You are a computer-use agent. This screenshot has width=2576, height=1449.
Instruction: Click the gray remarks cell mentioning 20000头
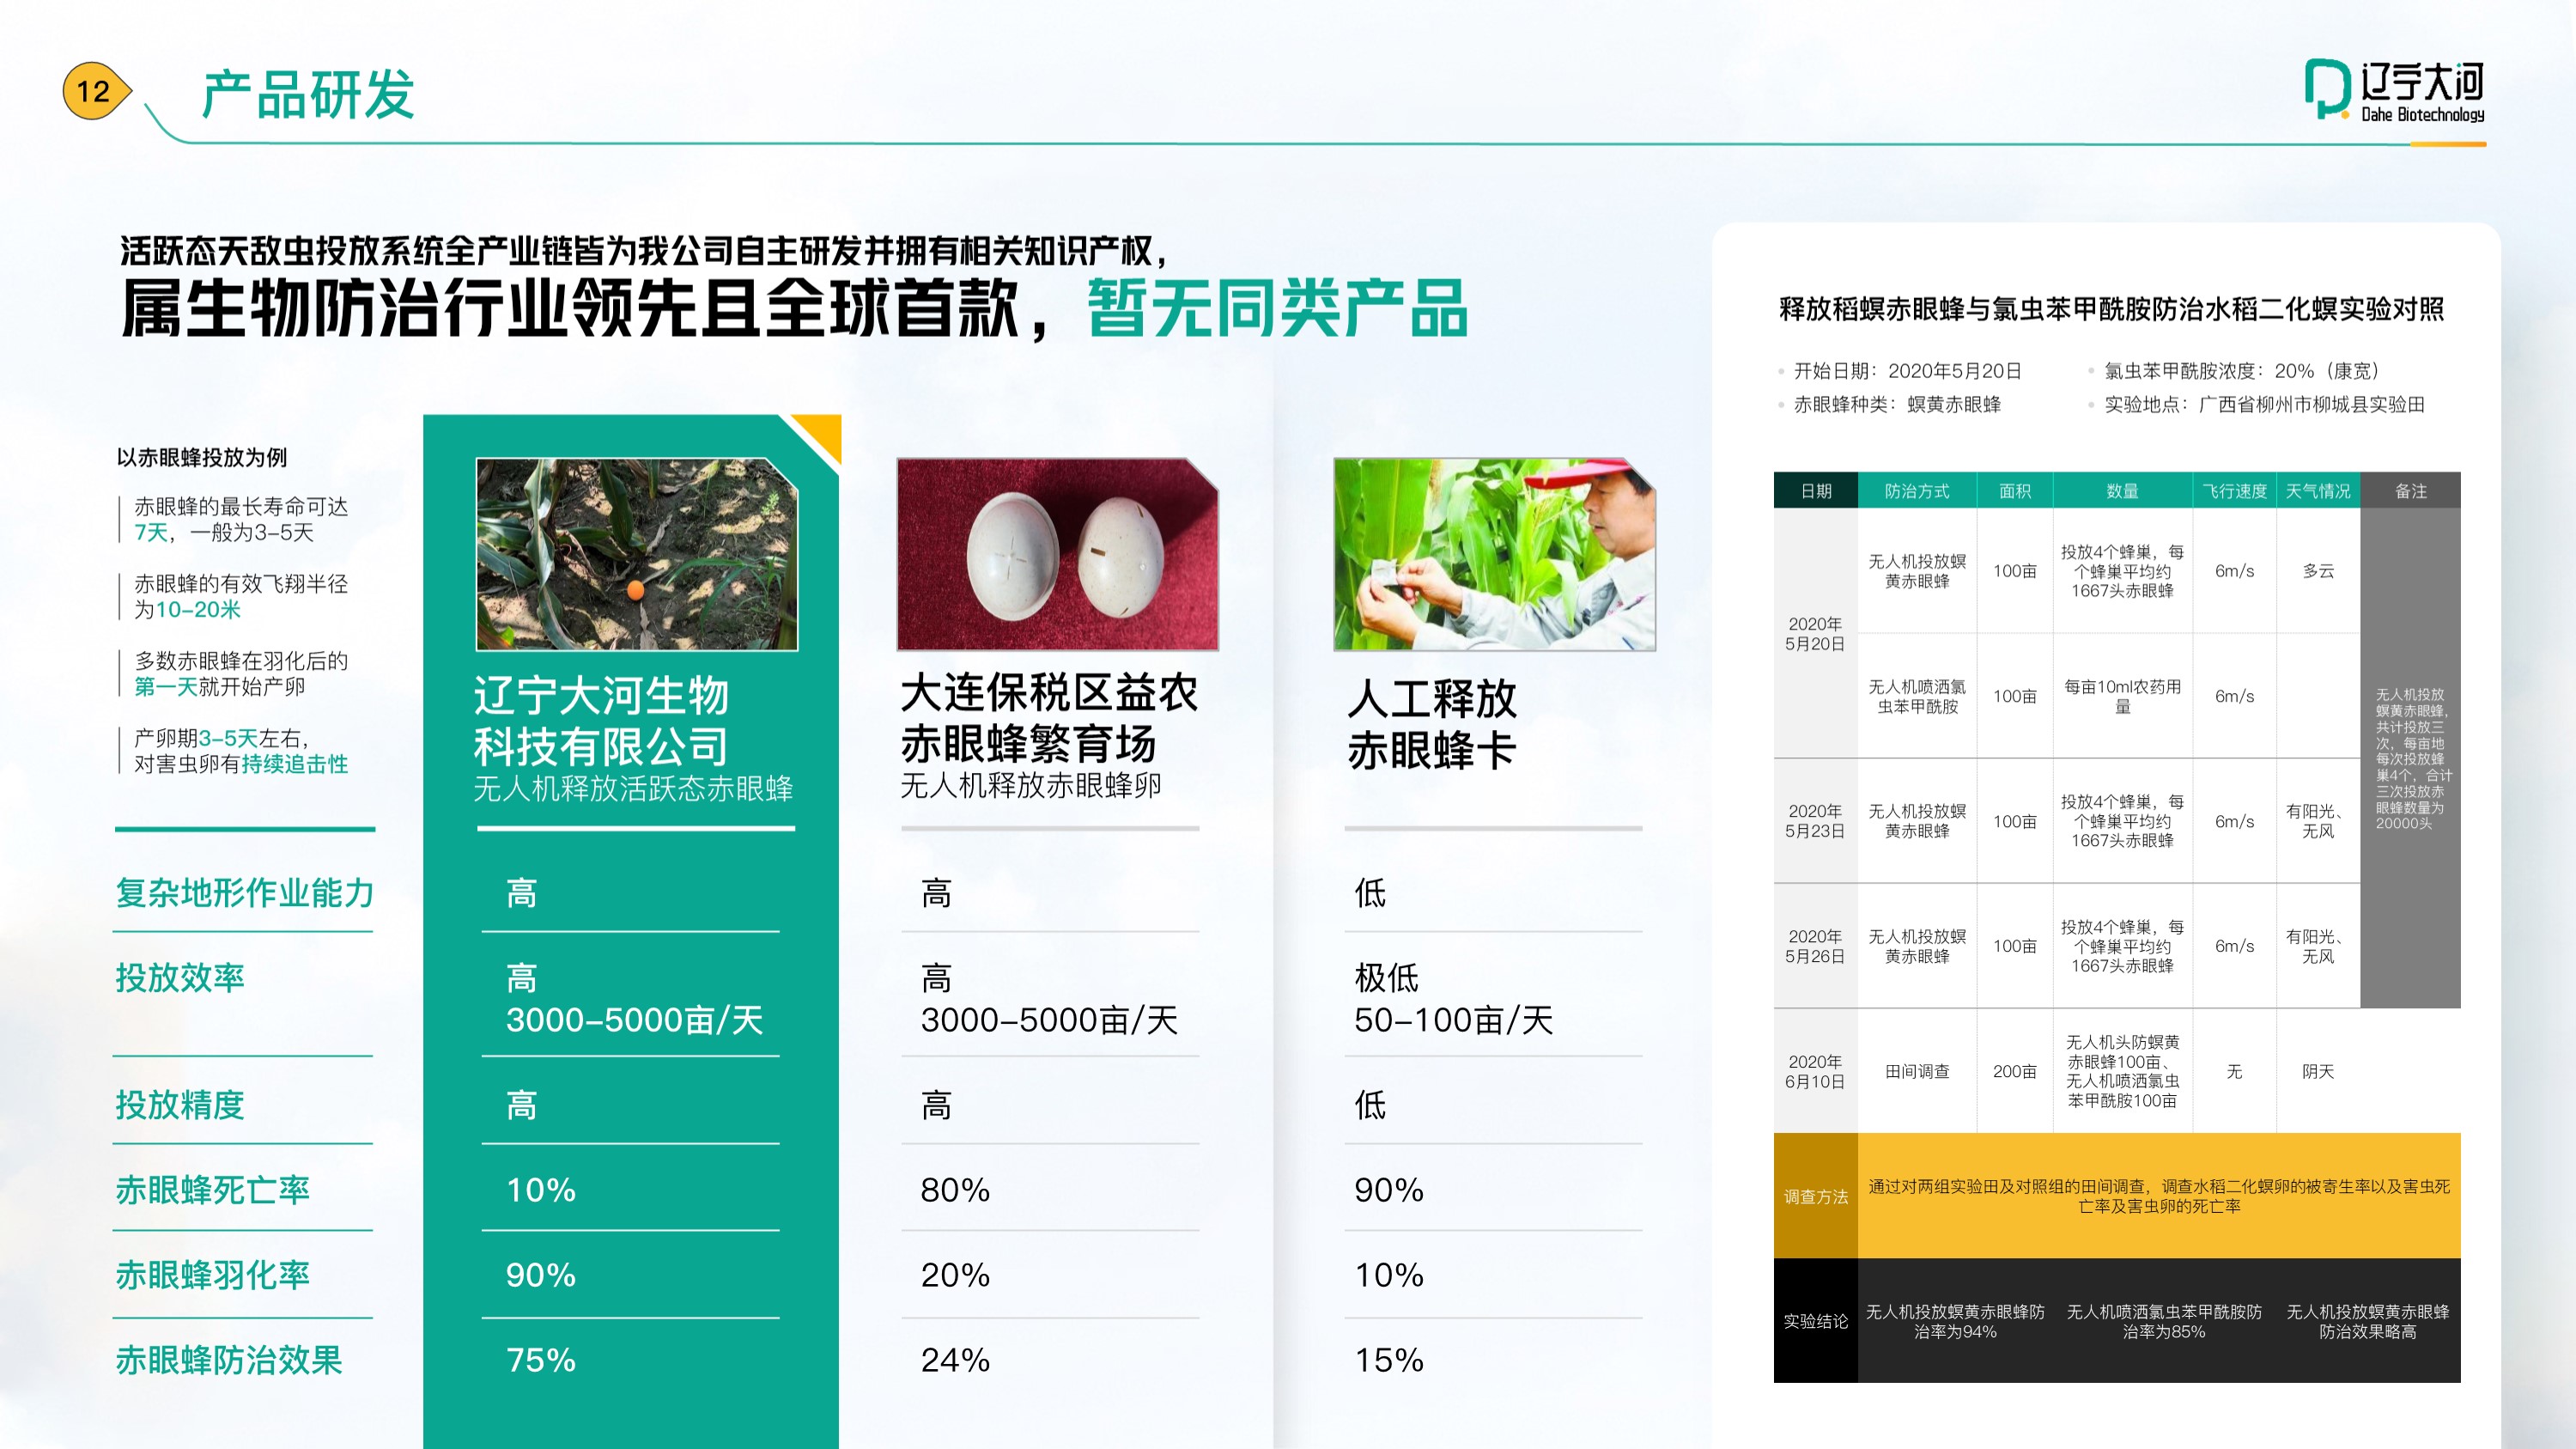[x=2411, y=758]
